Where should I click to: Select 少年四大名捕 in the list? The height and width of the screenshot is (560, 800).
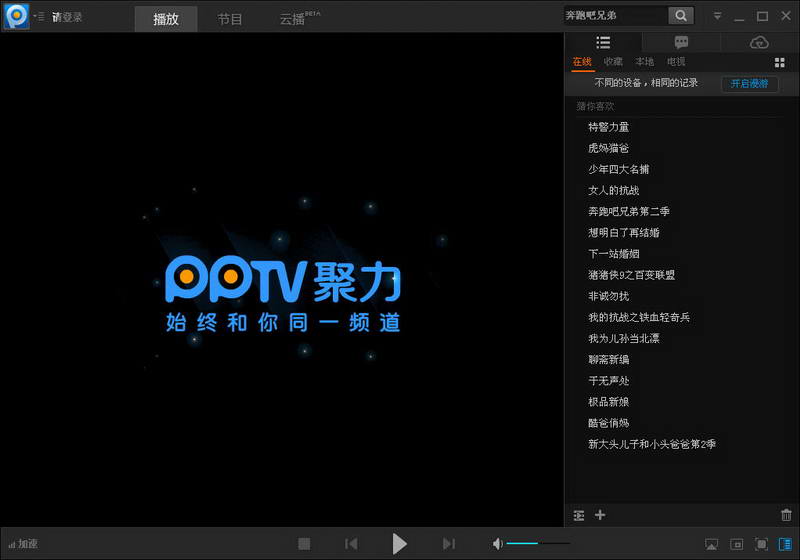[618, 169]
